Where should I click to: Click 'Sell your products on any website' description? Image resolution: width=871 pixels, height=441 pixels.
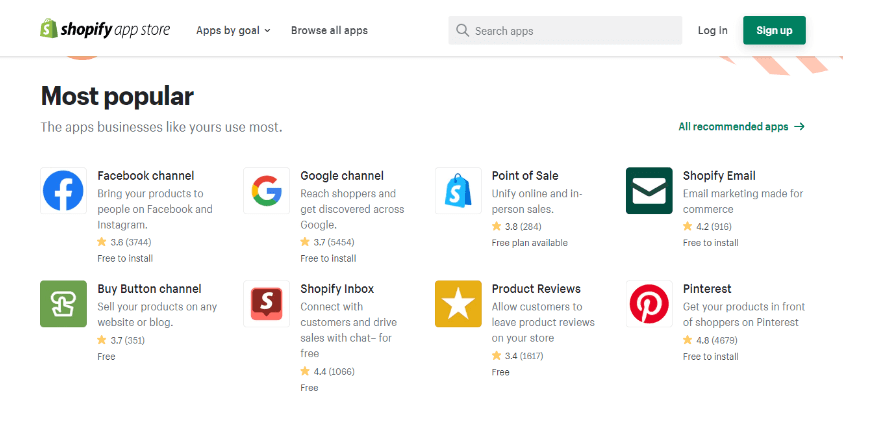tap(157, 314)
